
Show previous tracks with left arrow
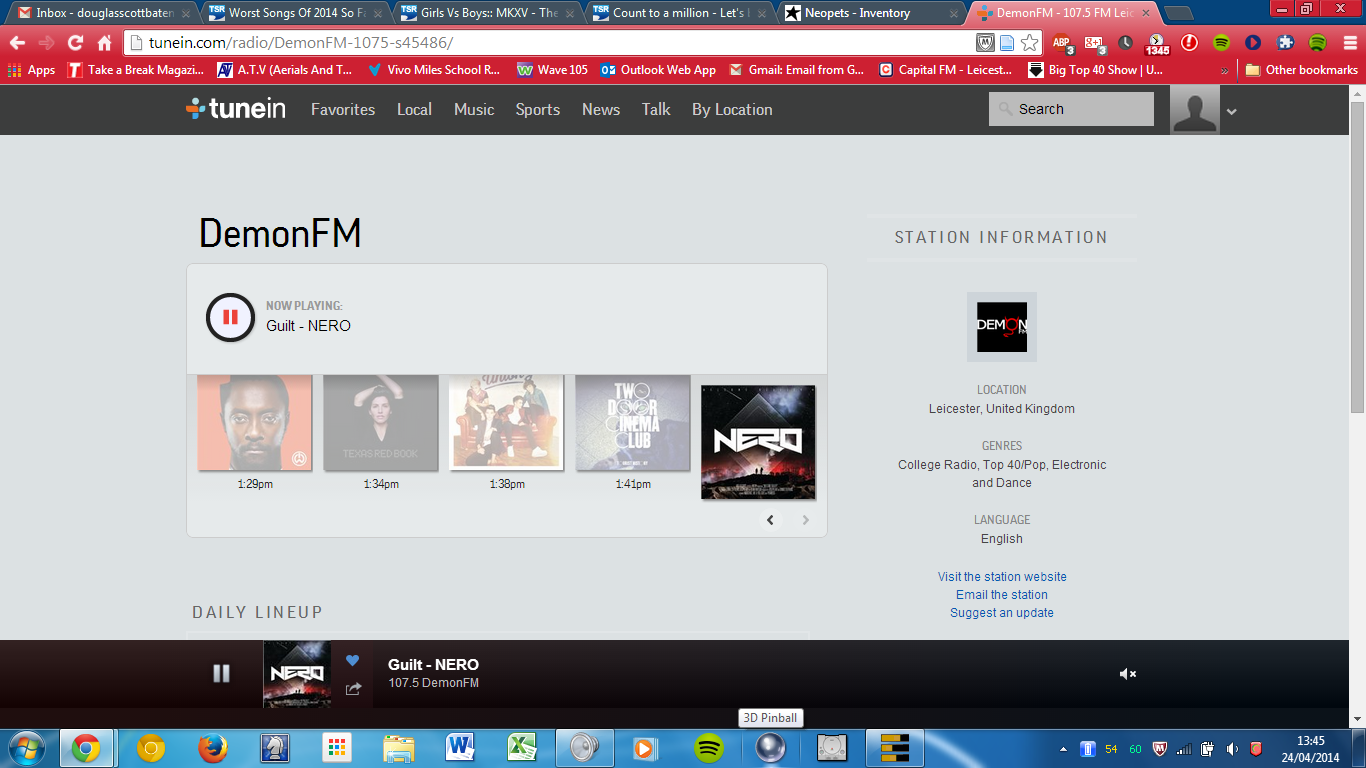pos(770,520)
